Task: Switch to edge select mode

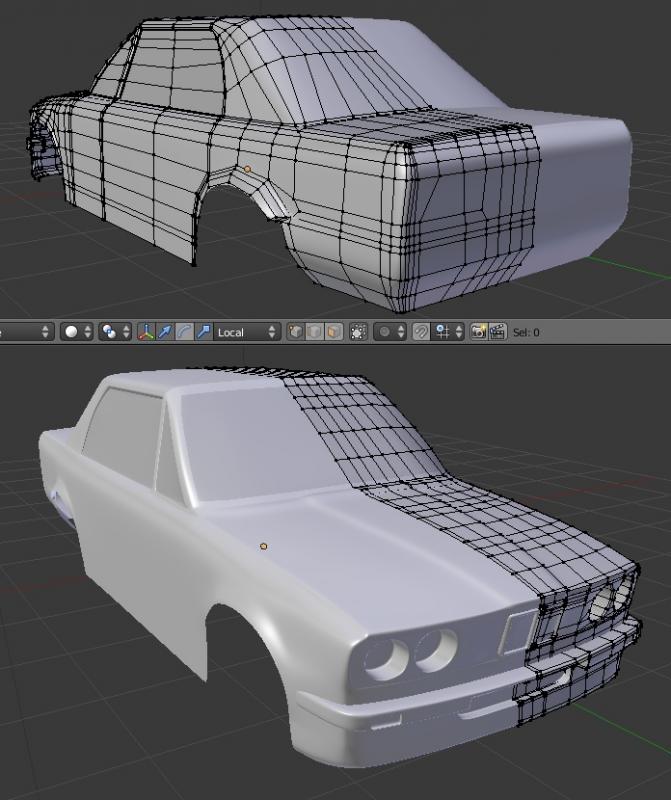Action: [x=314, y=332]
